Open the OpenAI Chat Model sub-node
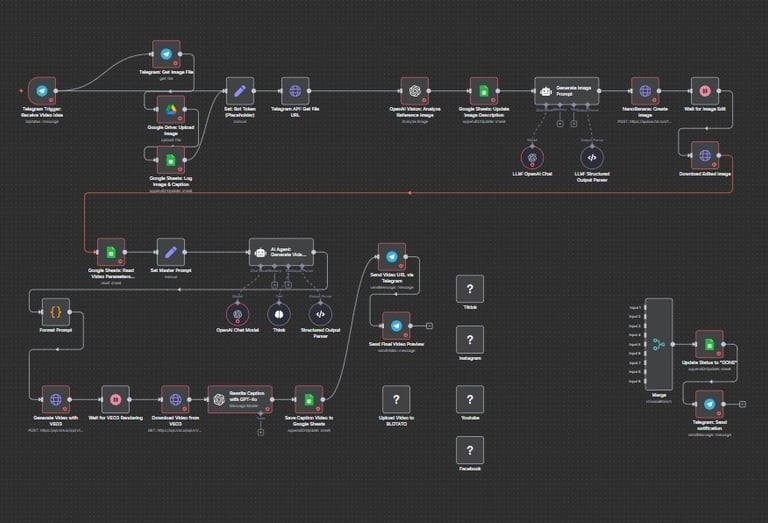Image resolution: width=768 pixels, height=523 pixels. (x=238, y=314)
